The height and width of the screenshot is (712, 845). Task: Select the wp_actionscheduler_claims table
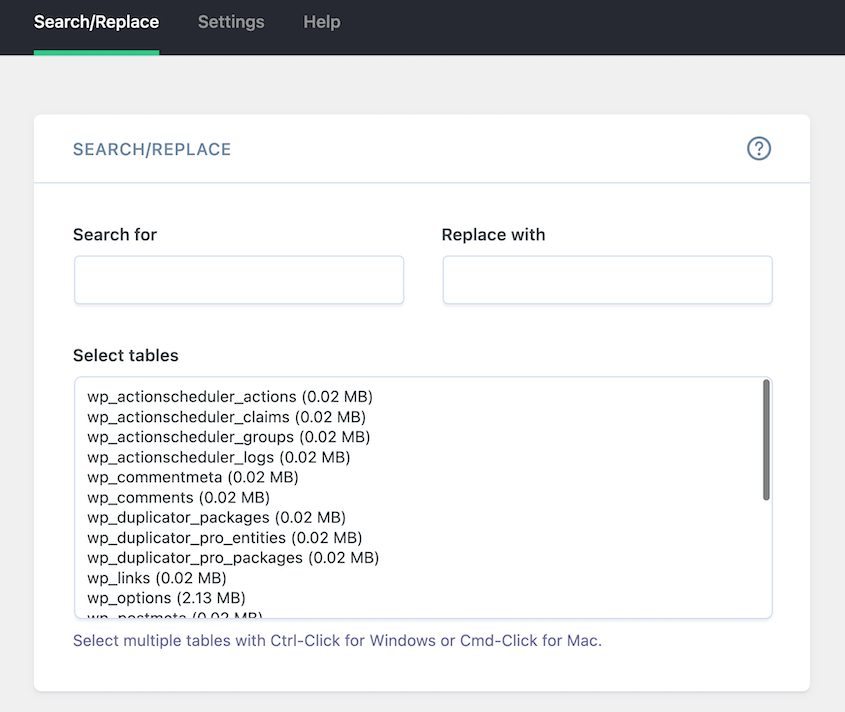[225, 417]
